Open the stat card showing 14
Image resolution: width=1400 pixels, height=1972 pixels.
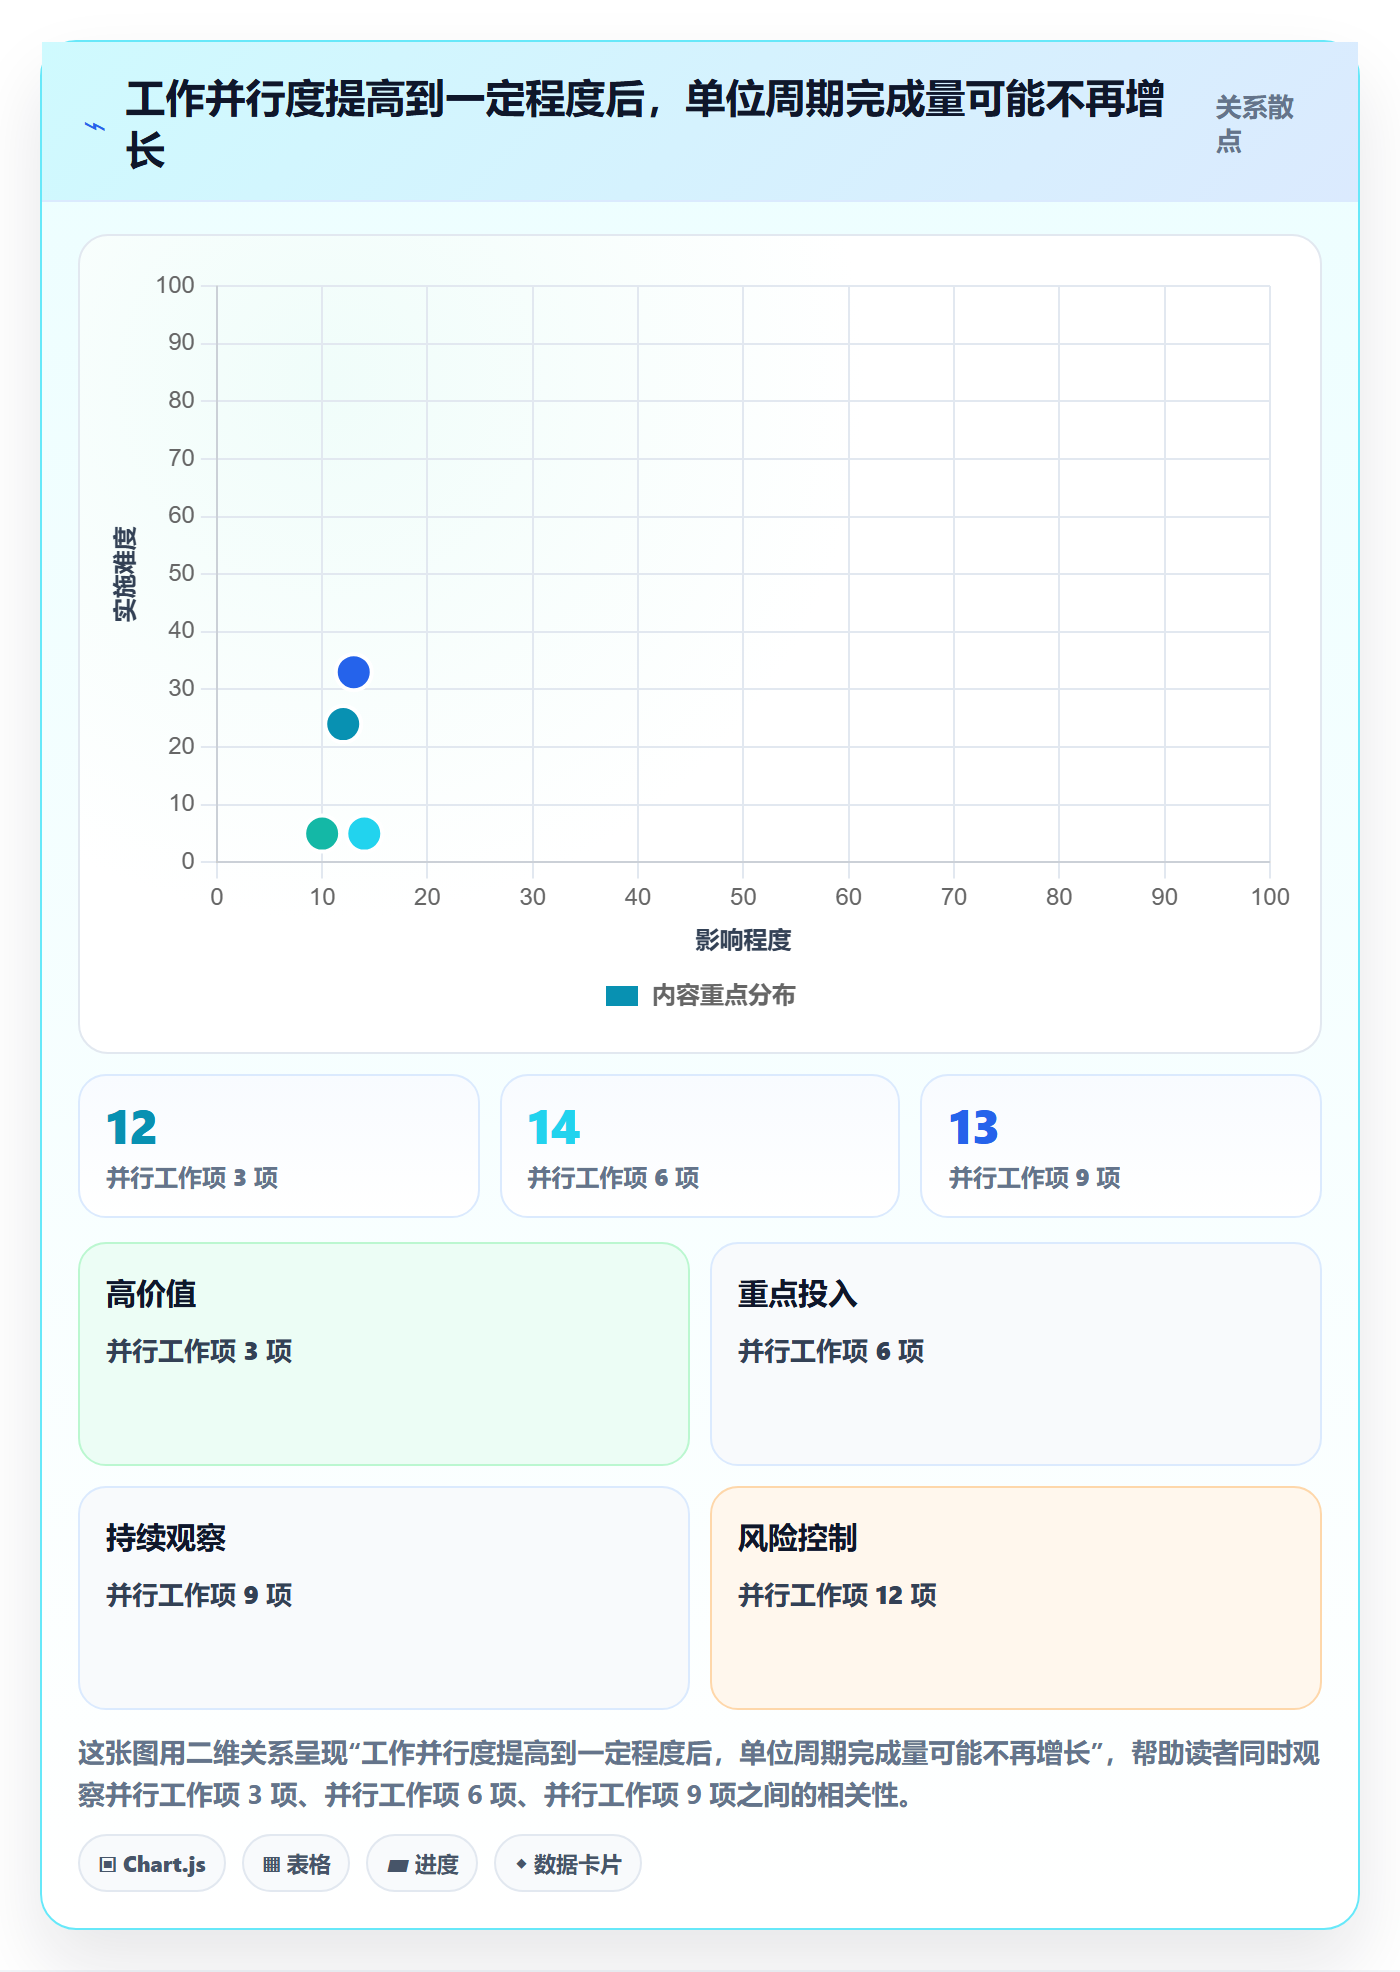click(700, 1146)
